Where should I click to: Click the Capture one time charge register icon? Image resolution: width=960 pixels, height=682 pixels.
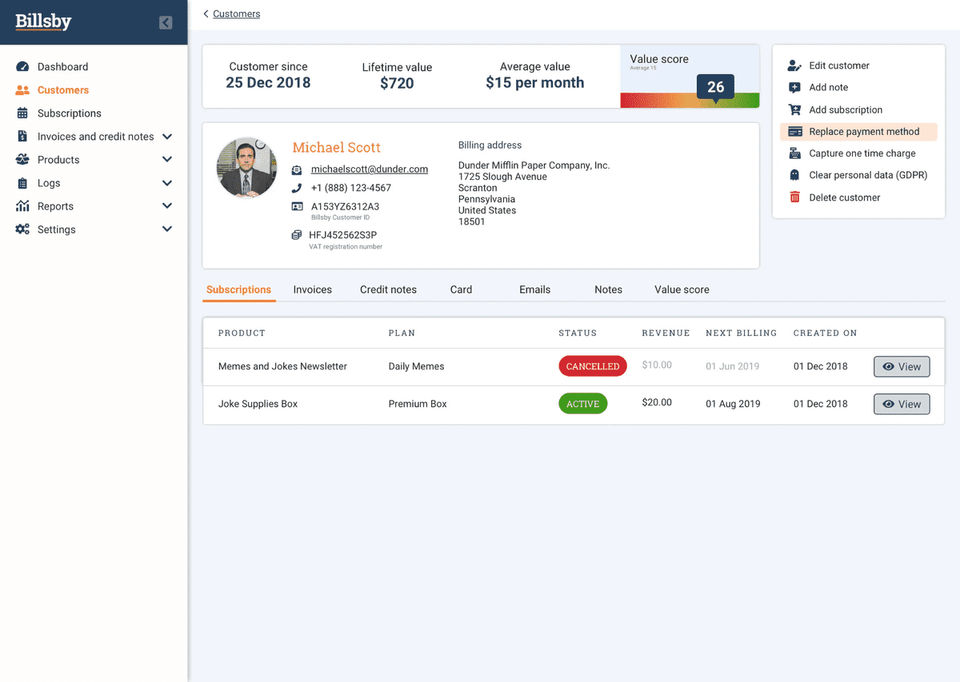[x=794, y=153]
